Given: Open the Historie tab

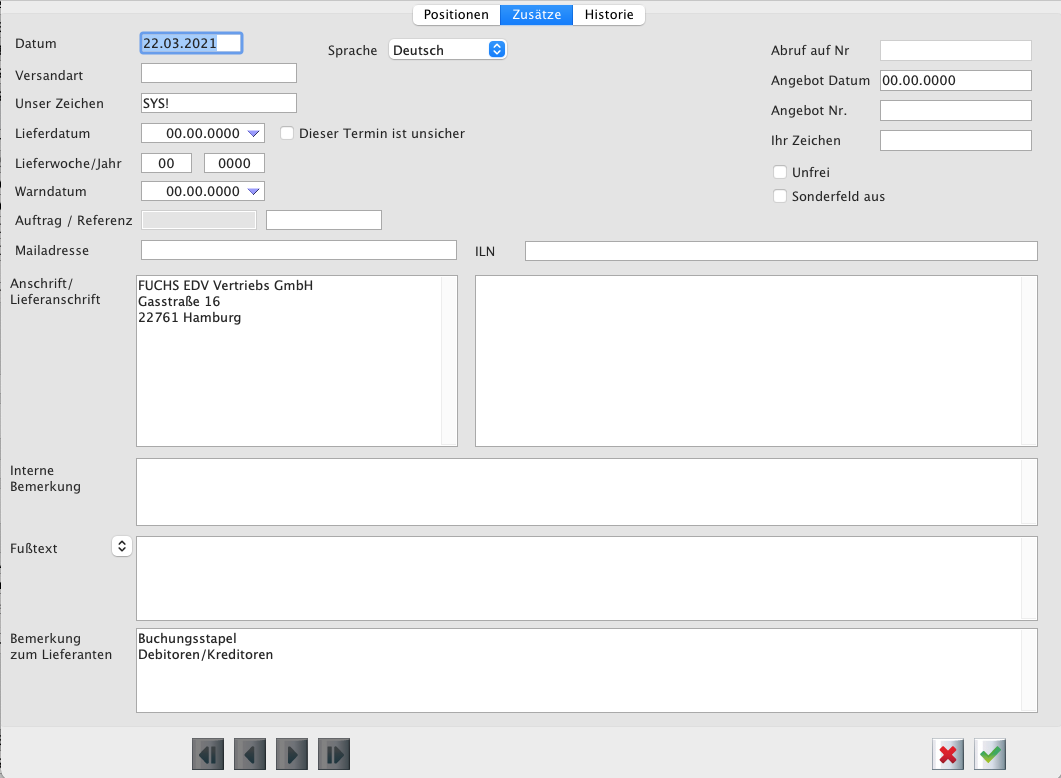Looking at the screenshot, I should click(x=609, y=15).
